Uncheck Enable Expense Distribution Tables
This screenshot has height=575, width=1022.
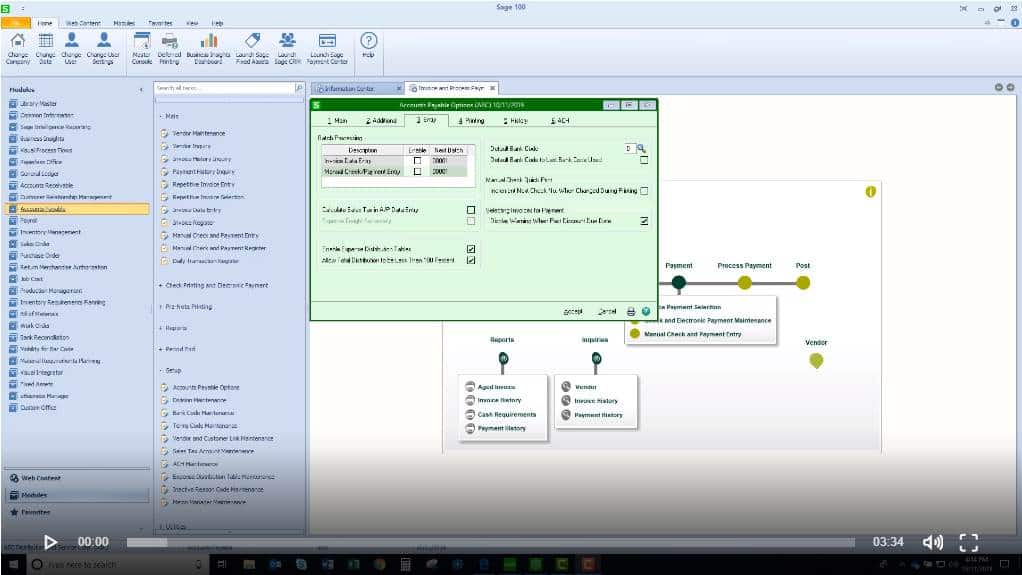pyautogui.click(x=471, y=248)
